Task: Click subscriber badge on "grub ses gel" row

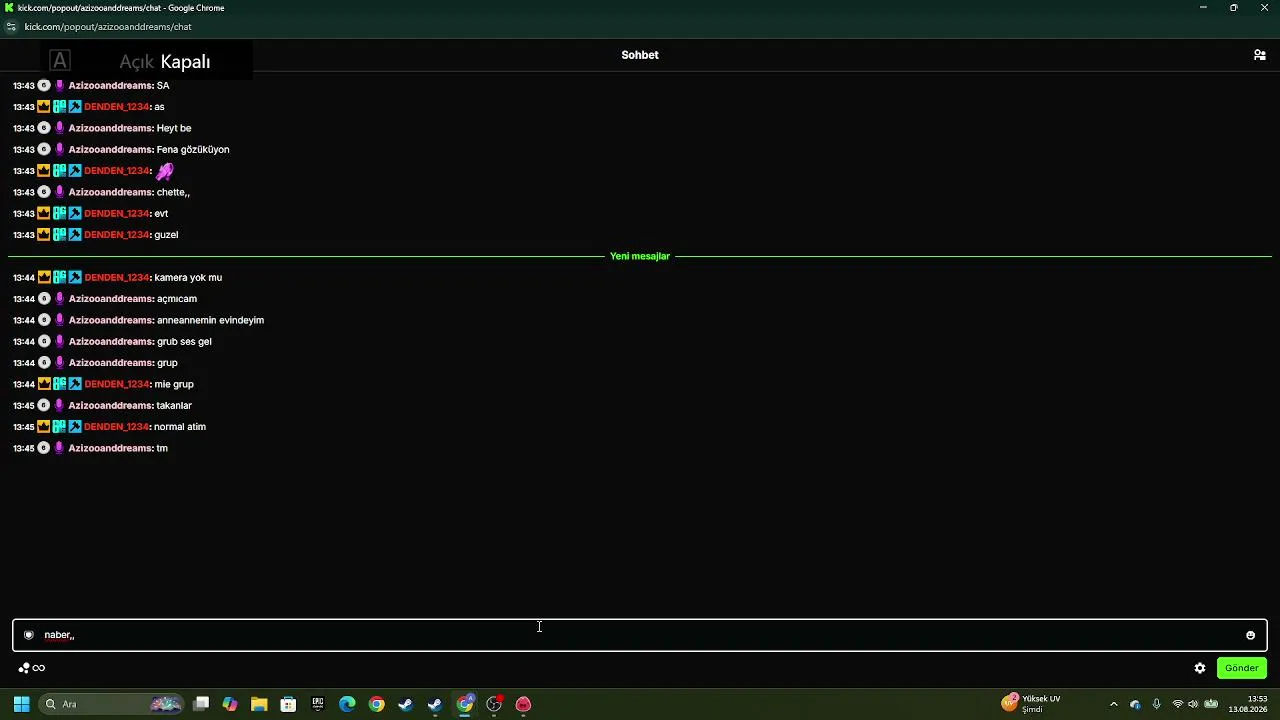Action: [x=44, y=342]
